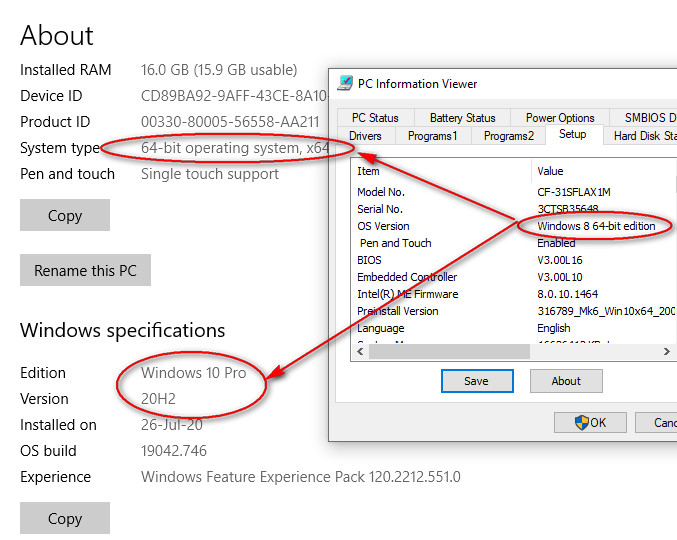
Task: Switch to the Hard Disk Status tab
Action: (x=640, y=136)
